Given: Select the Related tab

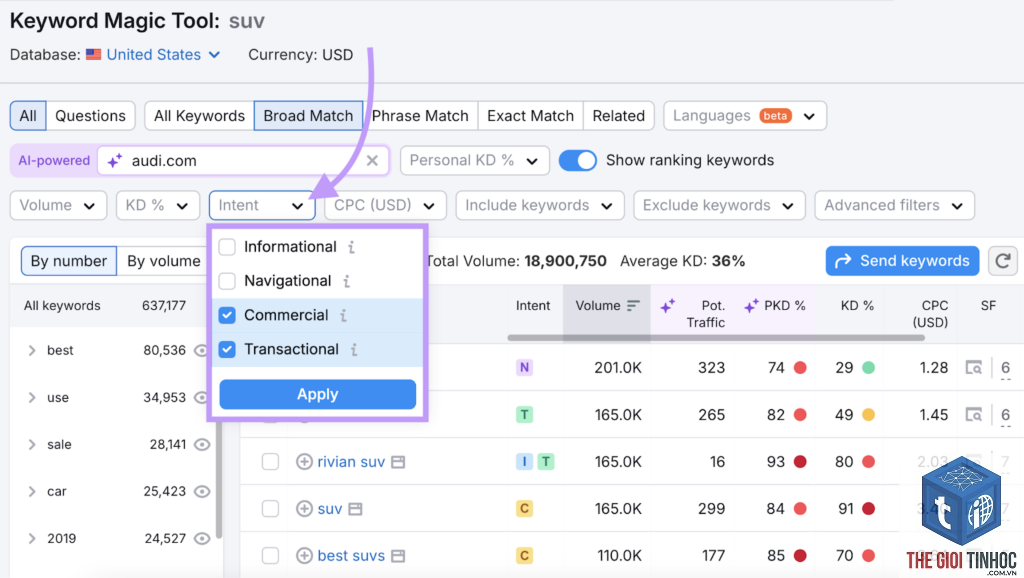Looking at the screenshot, I should point(618,116).
